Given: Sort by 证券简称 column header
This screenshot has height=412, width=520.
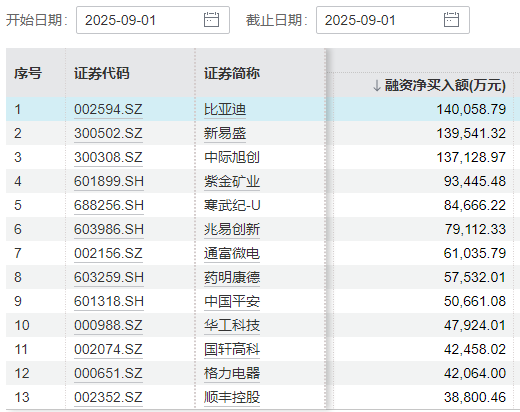Looking at the screenshot, I should coord(232,73).
